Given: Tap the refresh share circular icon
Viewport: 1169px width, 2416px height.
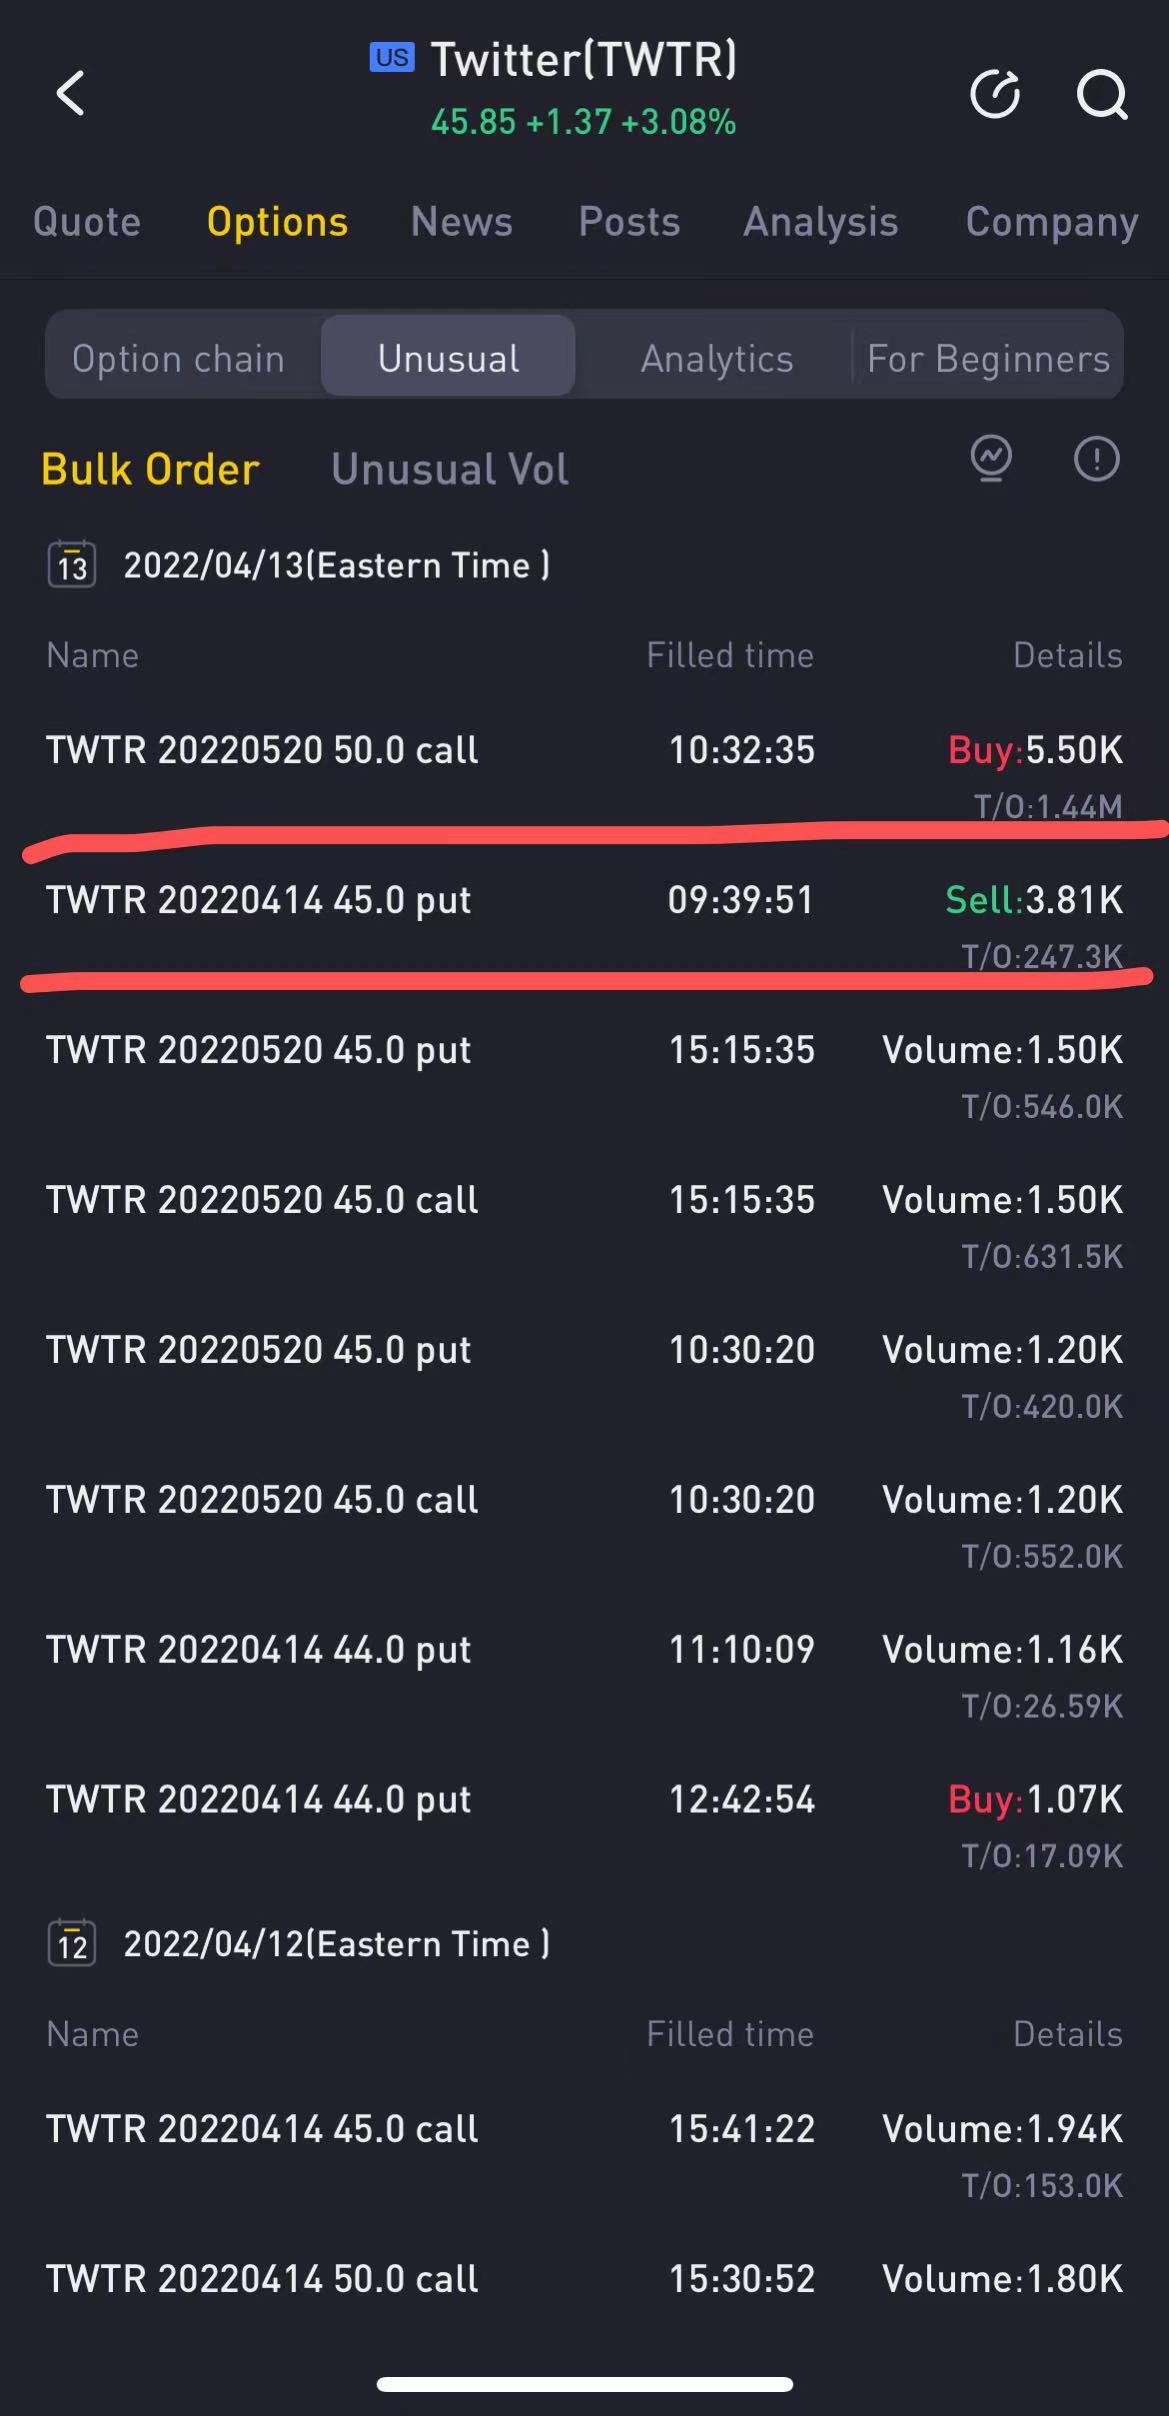Looking at the screenshot, I should (995, 95).
